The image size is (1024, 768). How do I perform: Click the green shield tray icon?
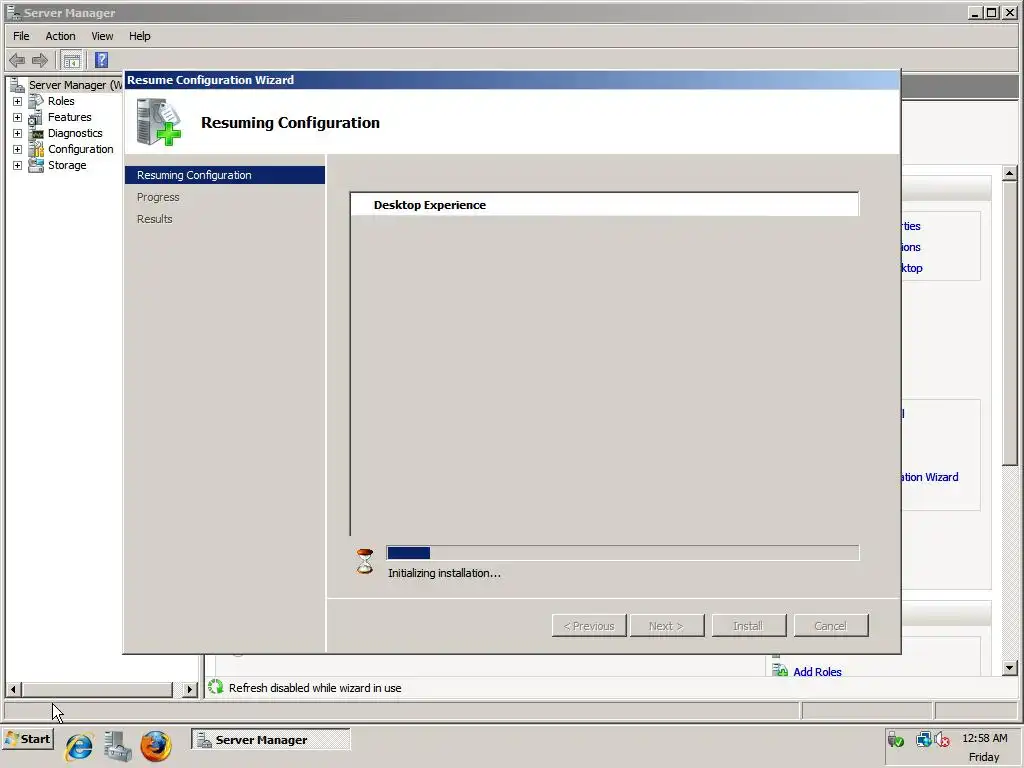[895, 739]
